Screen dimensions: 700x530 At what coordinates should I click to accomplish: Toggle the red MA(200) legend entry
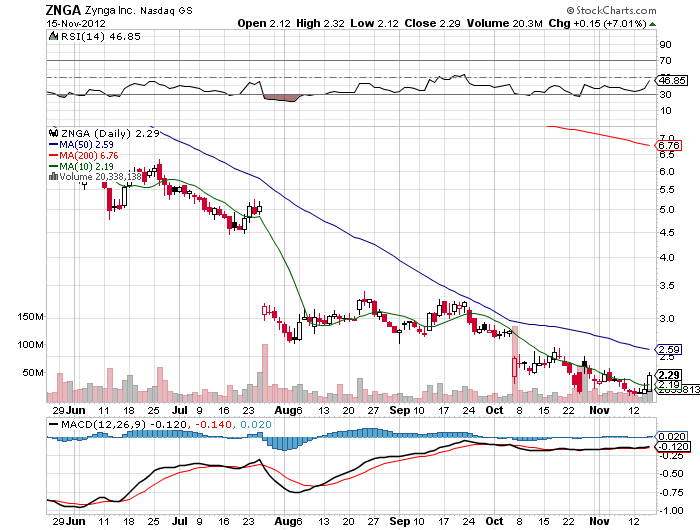tap(83, 155)
